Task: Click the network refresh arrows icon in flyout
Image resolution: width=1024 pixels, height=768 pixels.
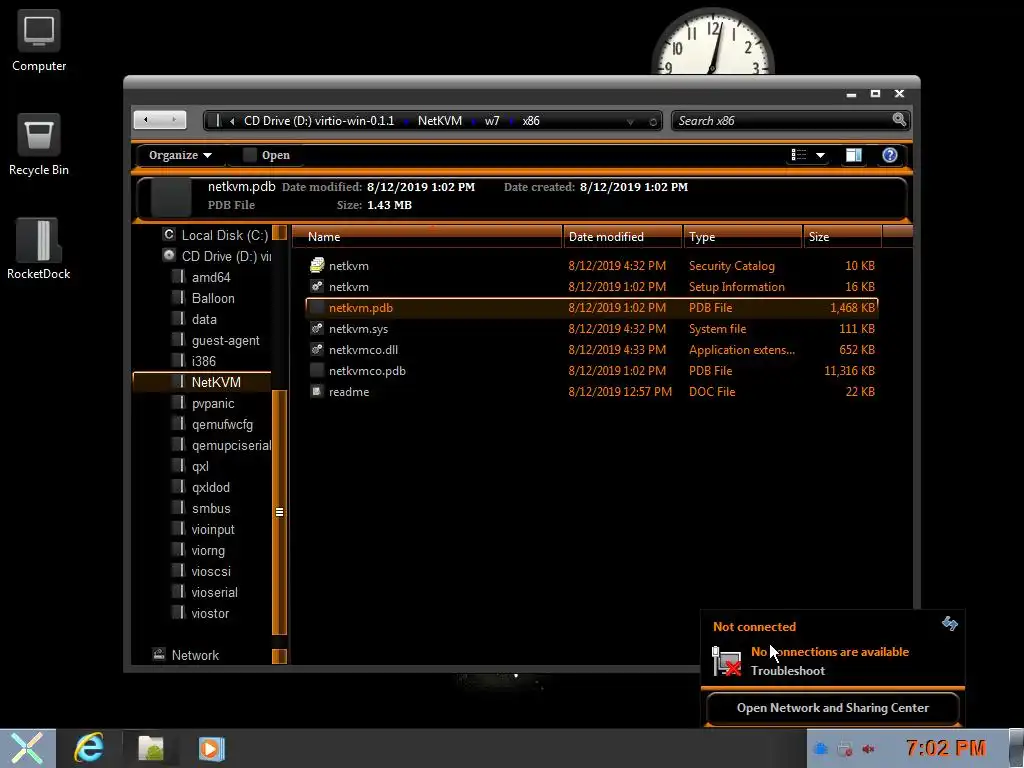Action: [950, 624]
